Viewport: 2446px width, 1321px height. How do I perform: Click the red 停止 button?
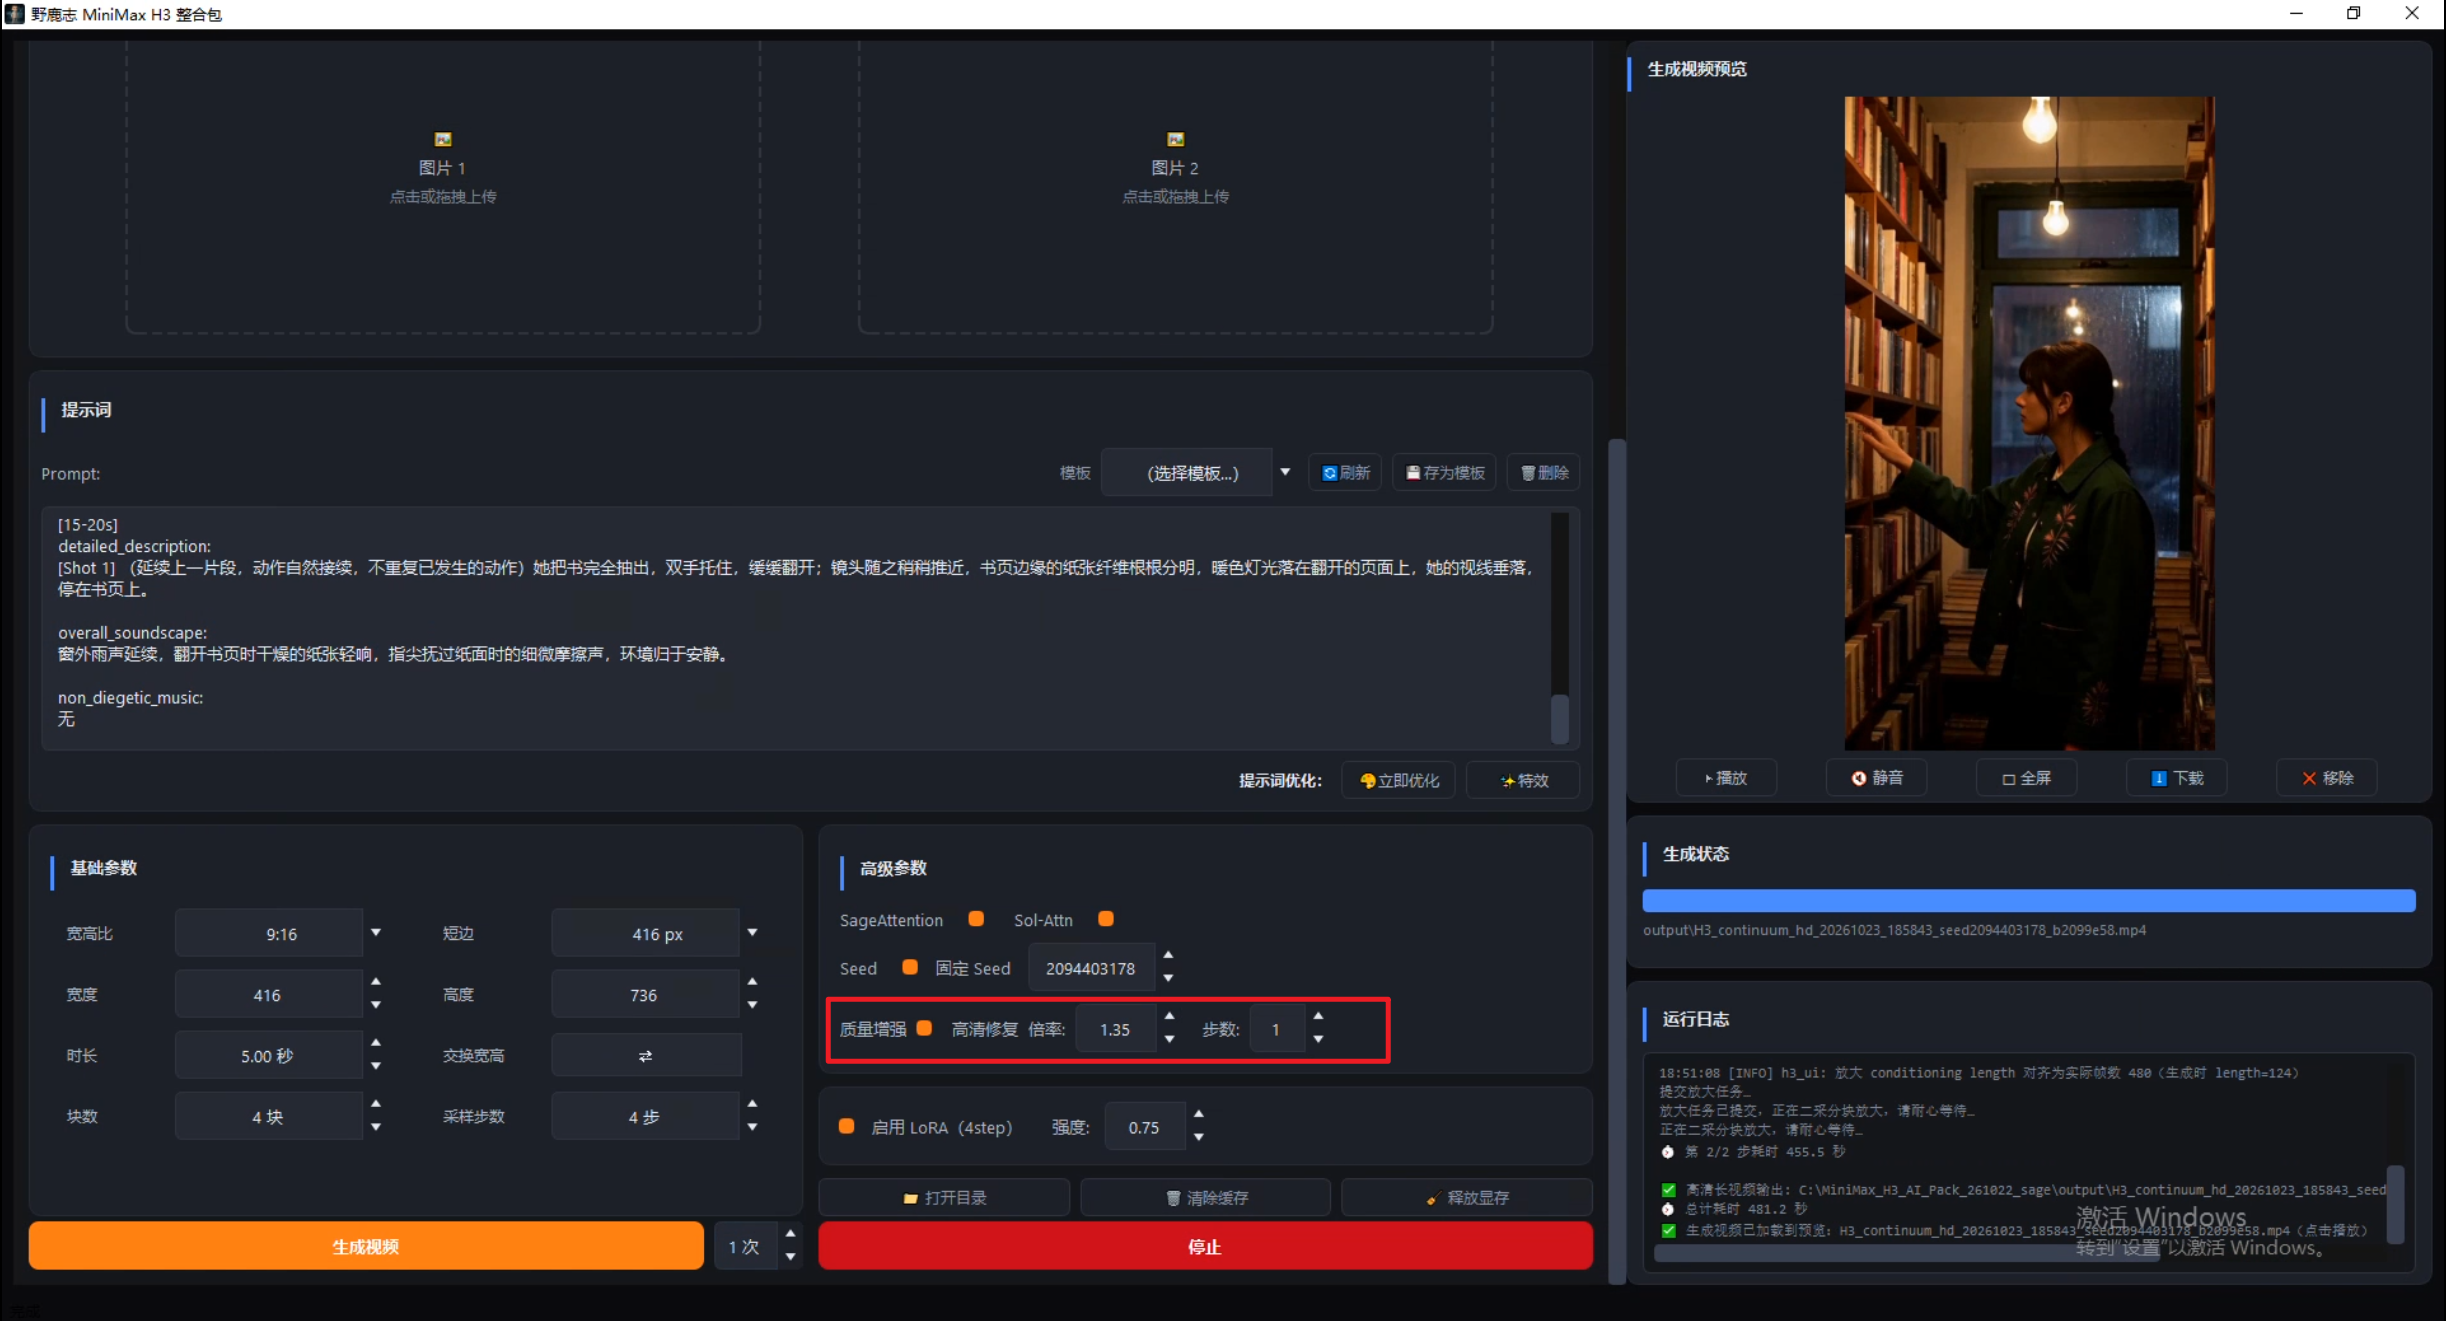1205,1246
